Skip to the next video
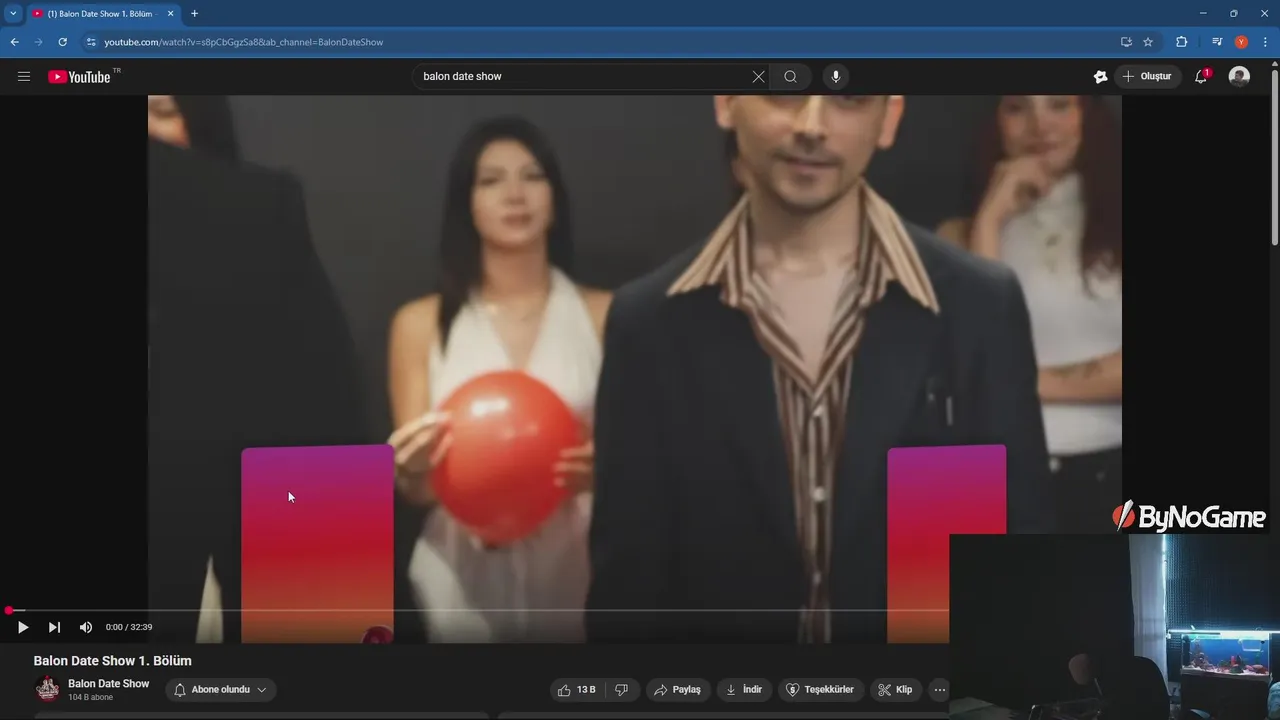Image resolution: width=1280 pixels, height=720 pixels. pos(54,627)
